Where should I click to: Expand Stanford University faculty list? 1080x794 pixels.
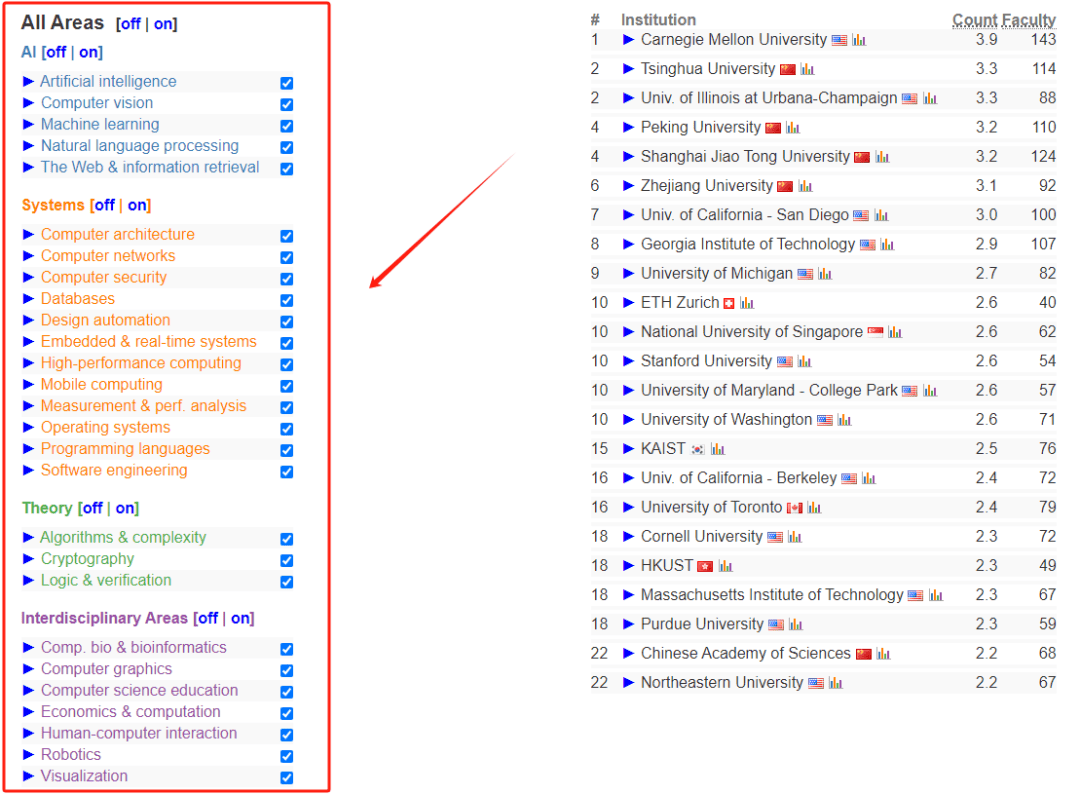tap(628, 361)
